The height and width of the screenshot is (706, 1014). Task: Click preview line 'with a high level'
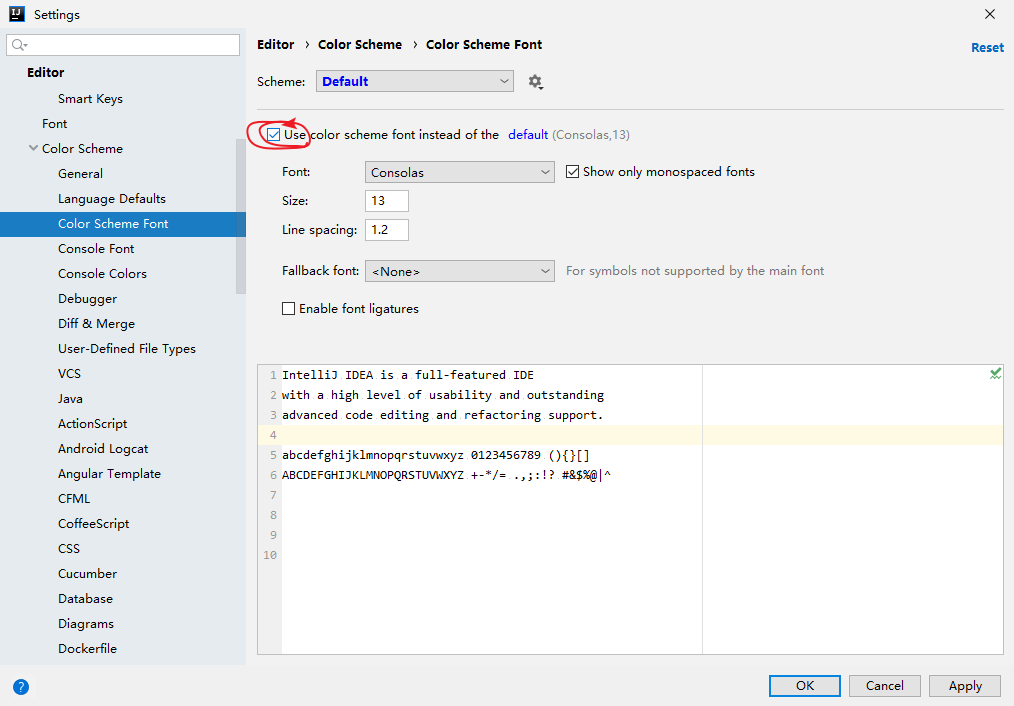click(x=442, y=395)
